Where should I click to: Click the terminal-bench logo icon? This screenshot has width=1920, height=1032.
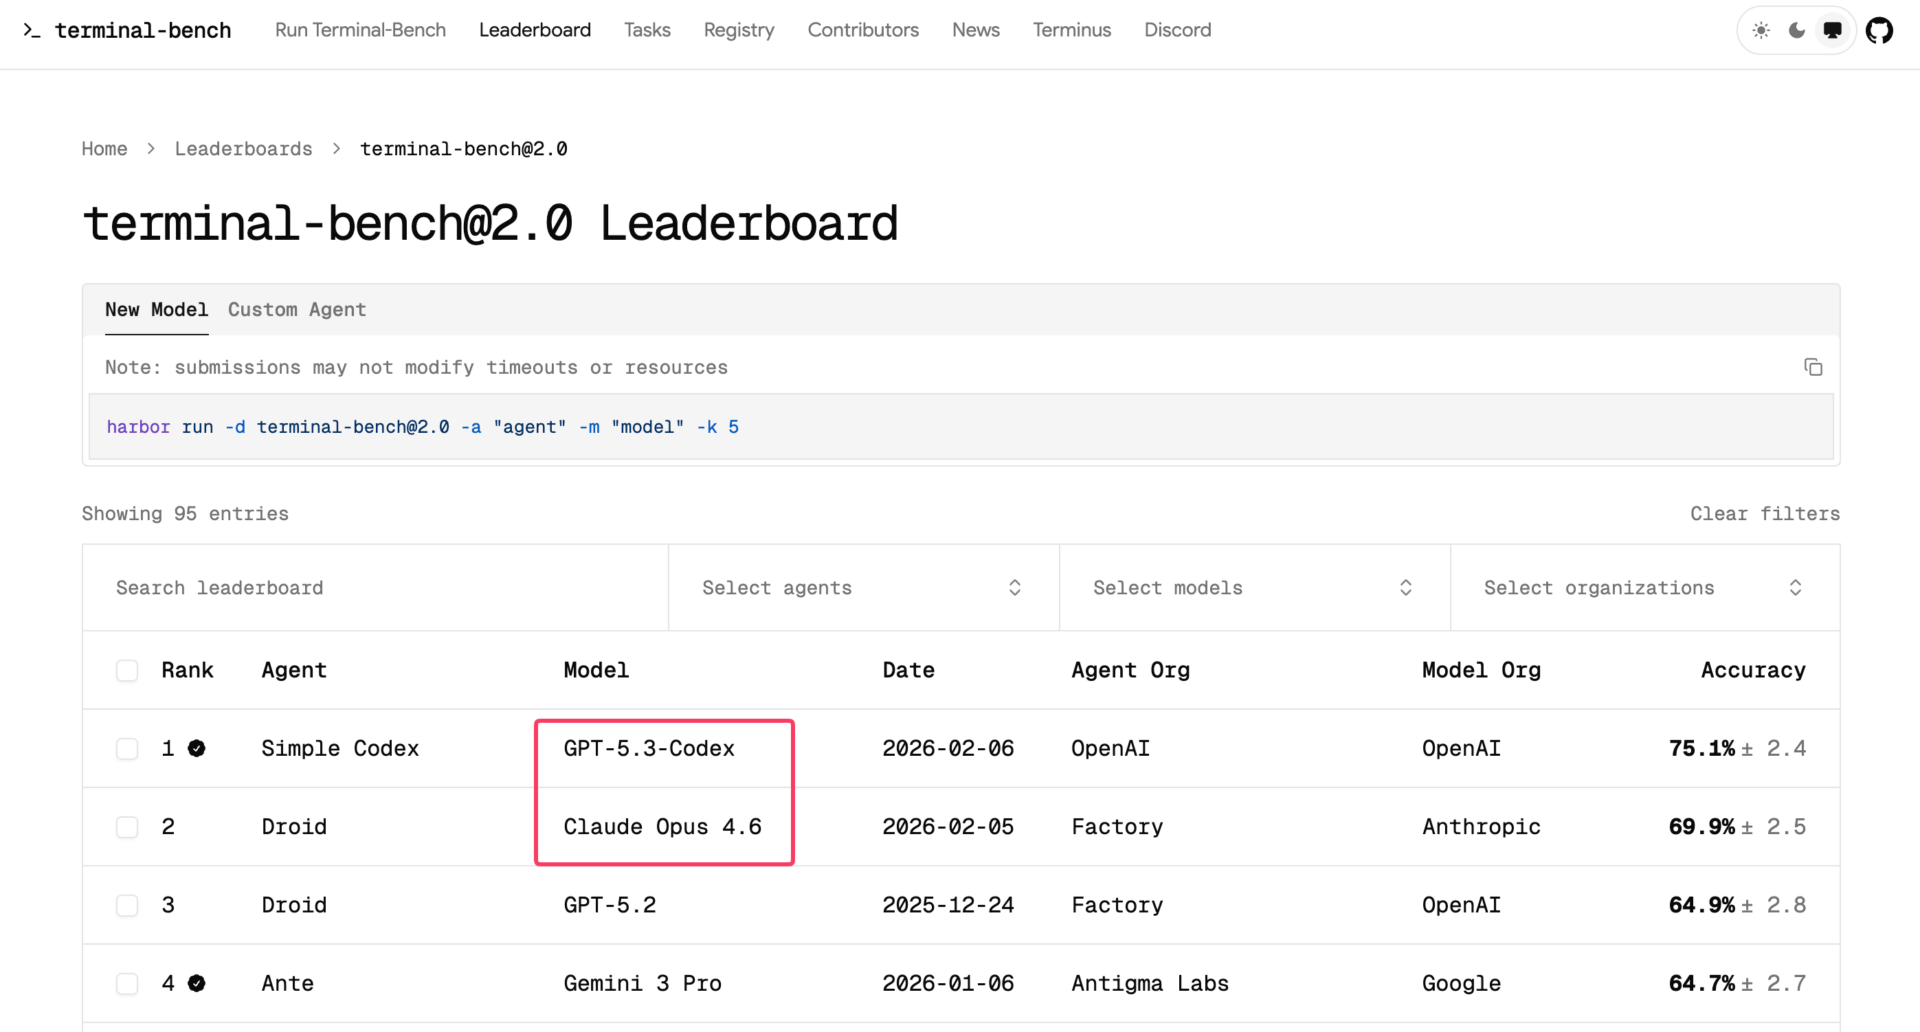tap(32, 30)
